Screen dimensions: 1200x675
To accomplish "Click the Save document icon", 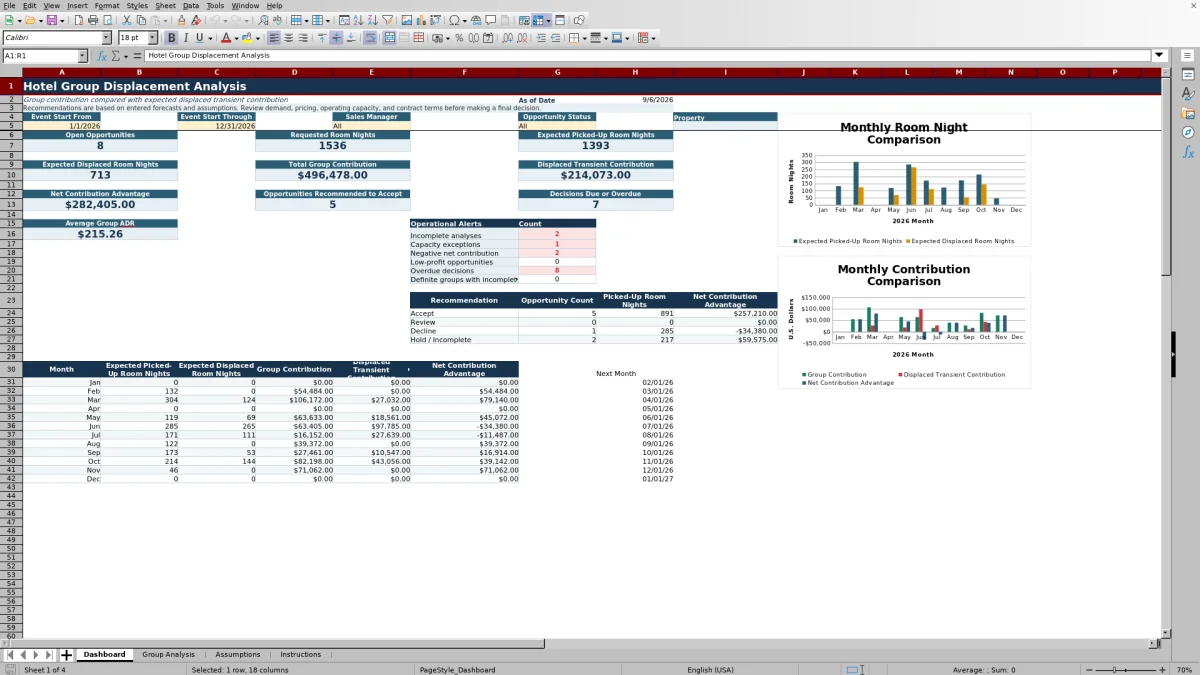I will (50, 20).
